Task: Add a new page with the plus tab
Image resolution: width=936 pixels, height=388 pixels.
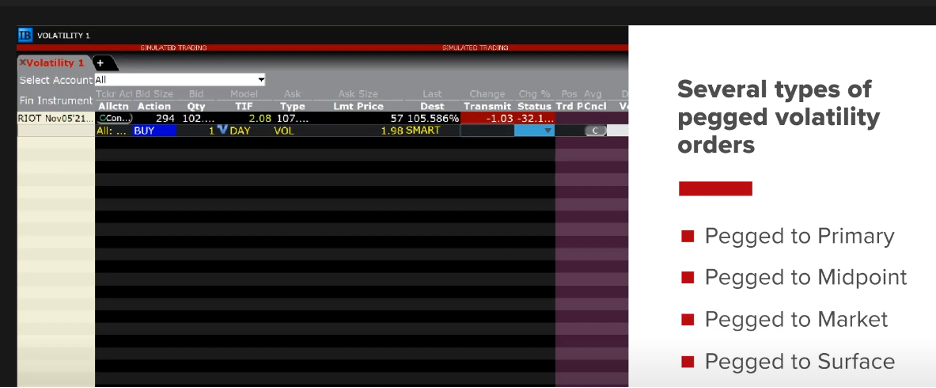Action: 101,63
